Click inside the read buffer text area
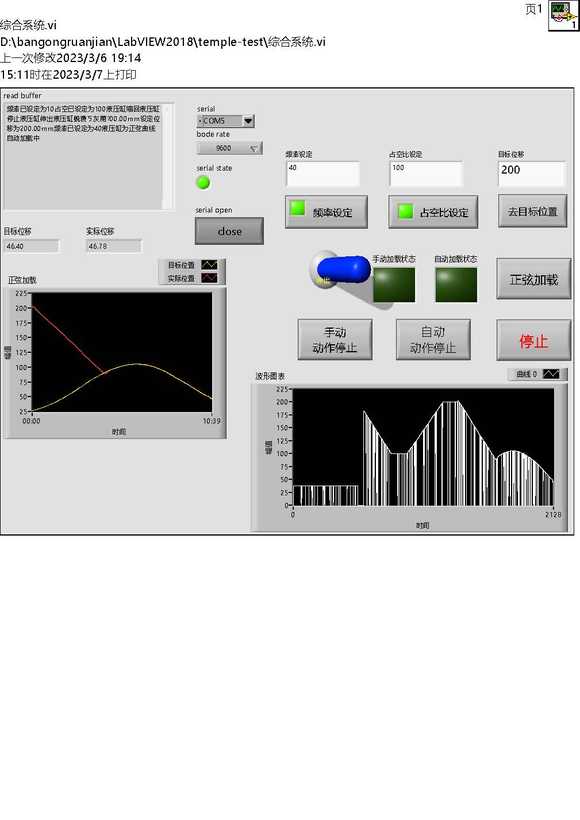This screenshot has width=580, height=820. click(x=84, y=156)
